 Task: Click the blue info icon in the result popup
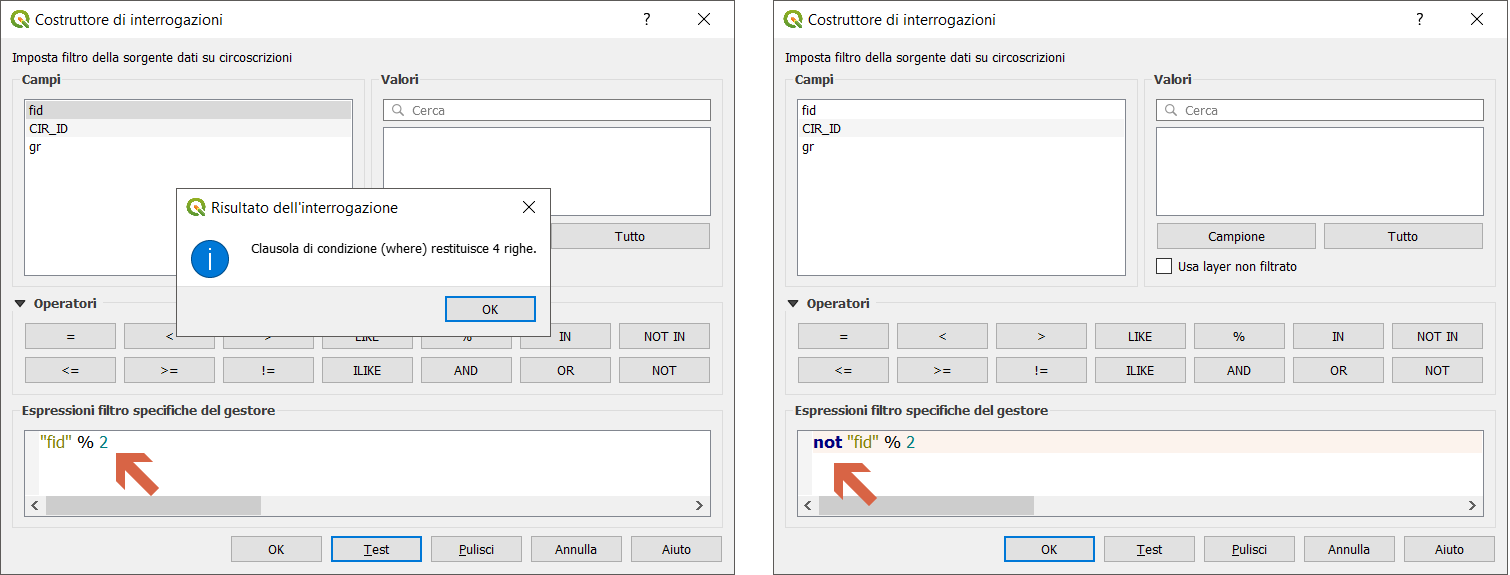tap(210, 259)
